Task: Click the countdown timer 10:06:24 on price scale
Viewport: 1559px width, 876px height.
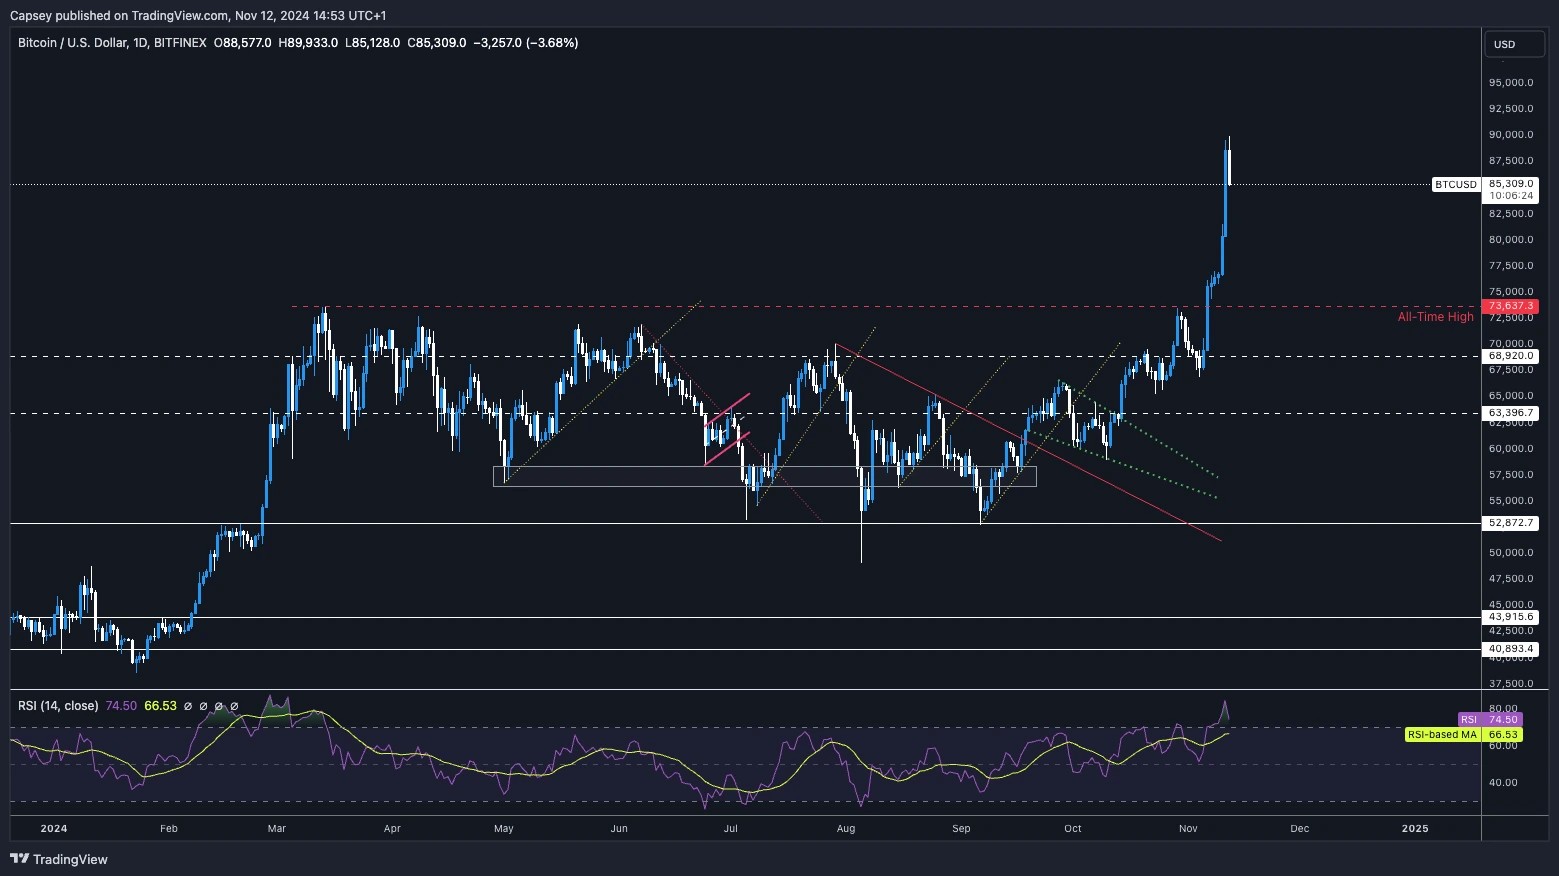Action: [1511, 195]
